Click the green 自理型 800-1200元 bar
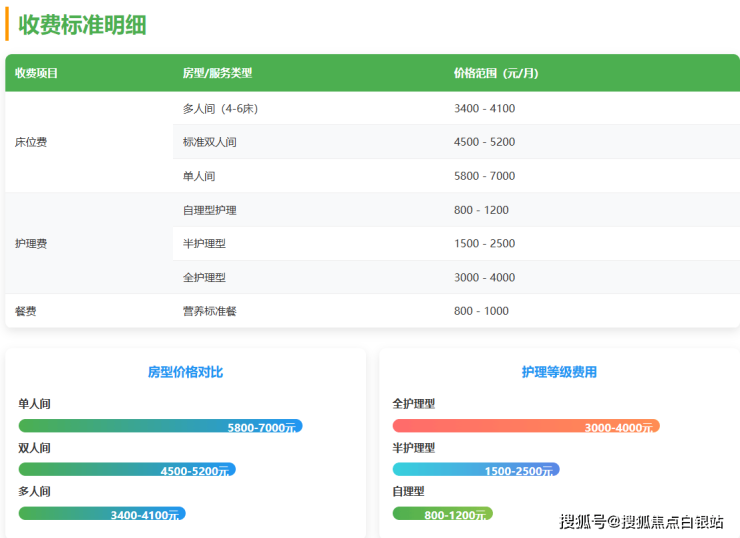 coord(442,514)
